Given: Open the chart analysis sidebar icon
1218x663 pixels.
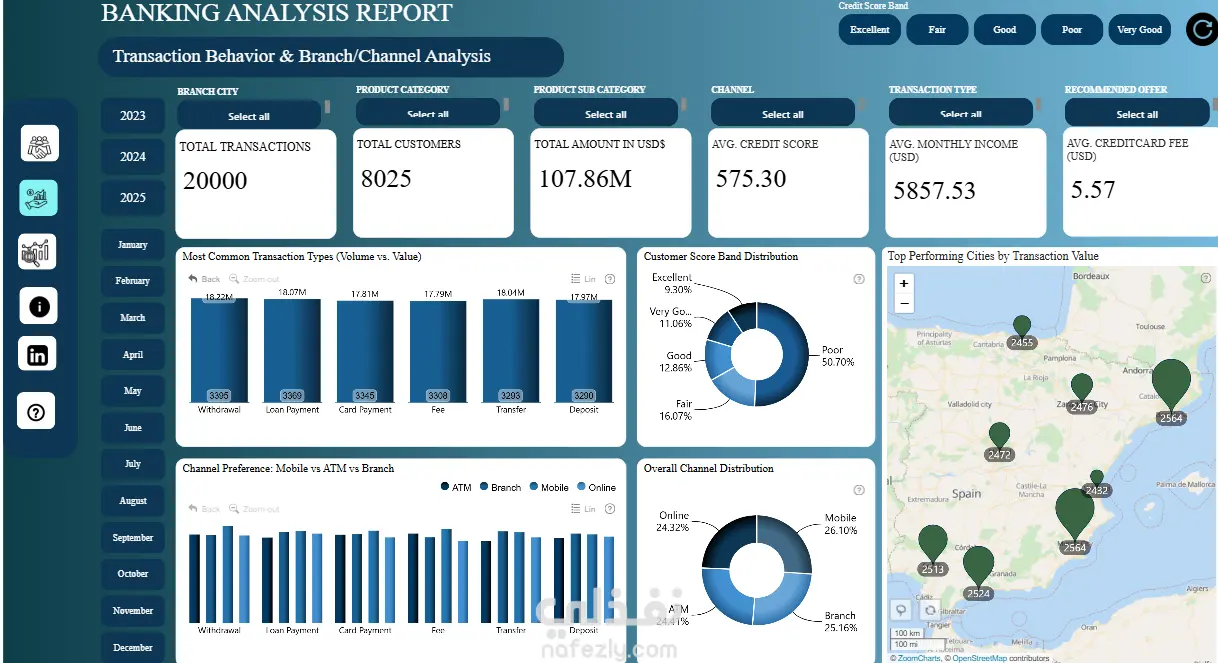Looking at the screenshot, I should [38, 251].
